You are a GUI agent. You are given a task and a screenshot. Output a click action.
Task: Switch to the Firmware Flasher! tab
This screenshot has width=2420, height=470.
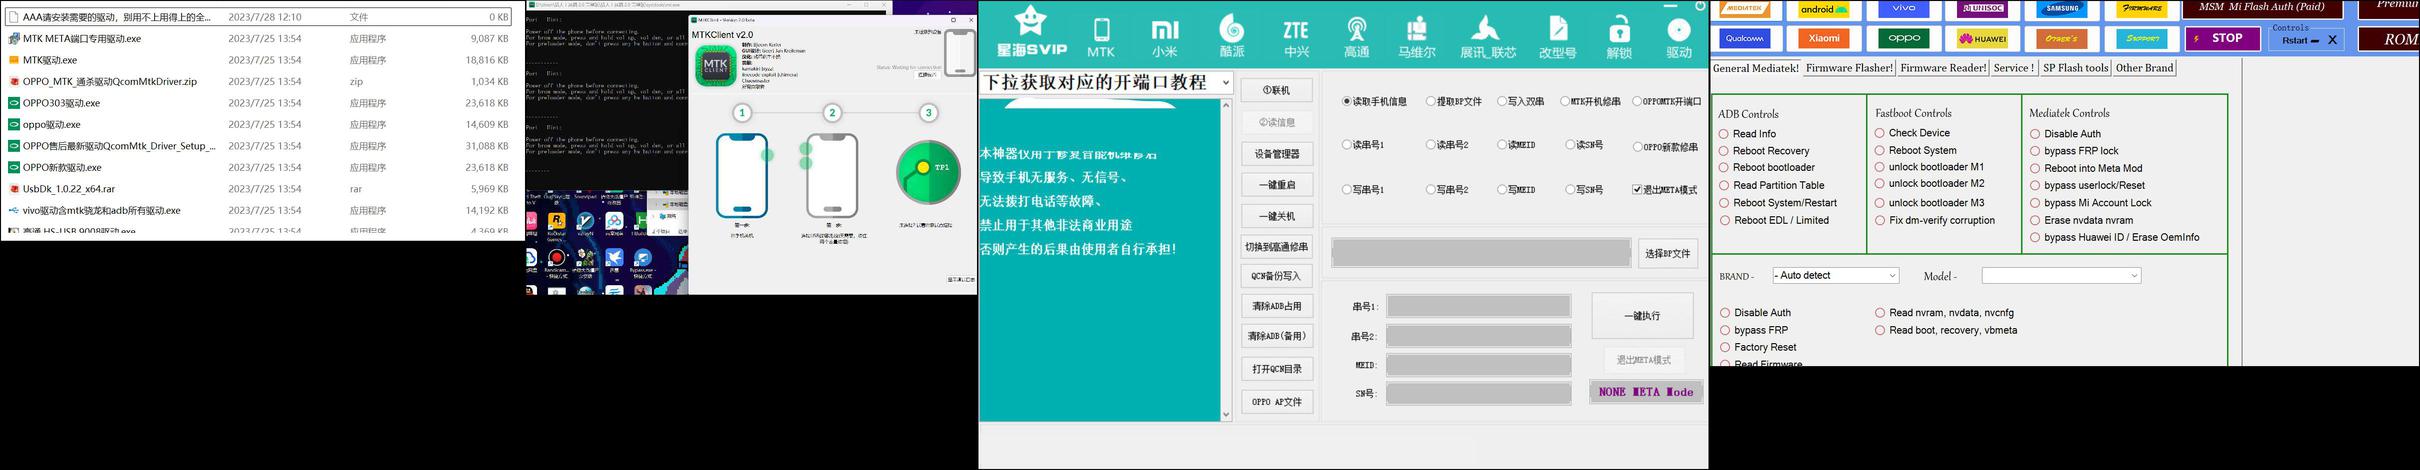tap(1848, 68)
